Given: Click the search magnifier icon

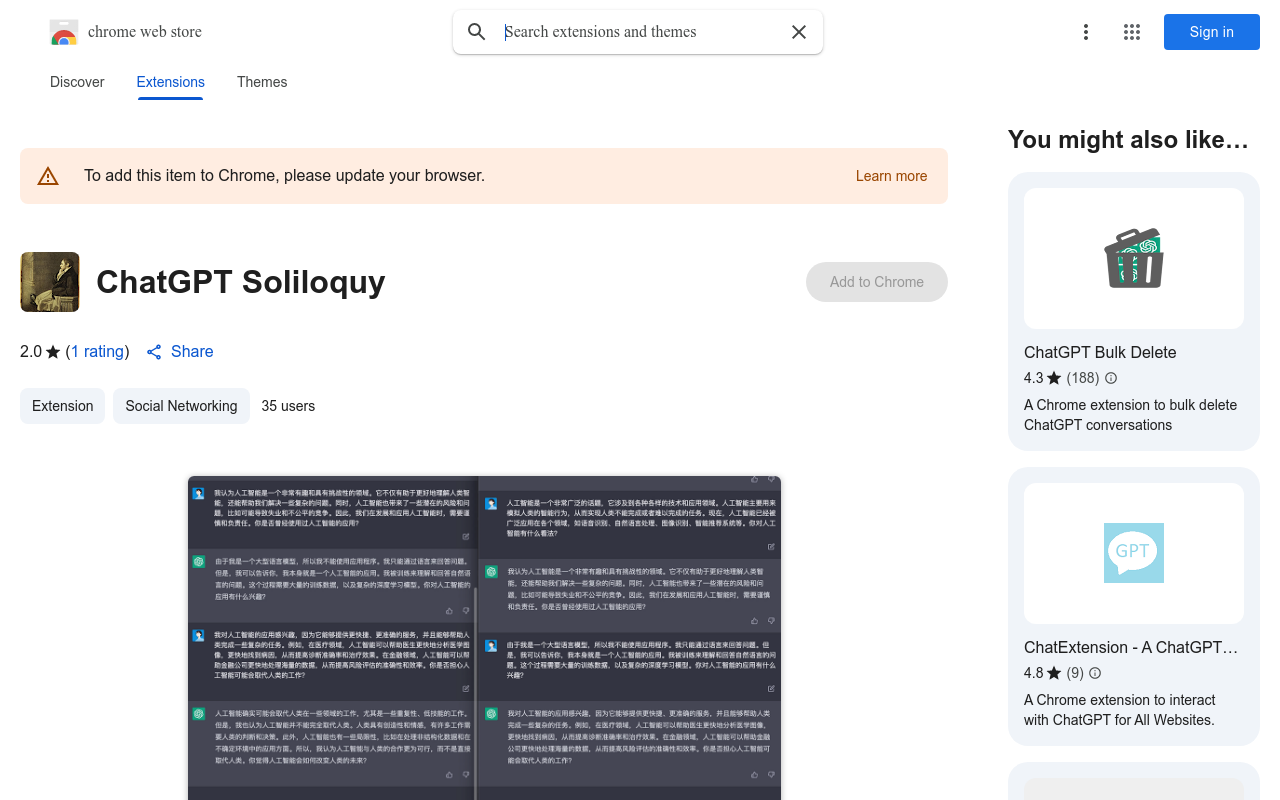Looking at the screenshot, I should click(x=477, y=32).
